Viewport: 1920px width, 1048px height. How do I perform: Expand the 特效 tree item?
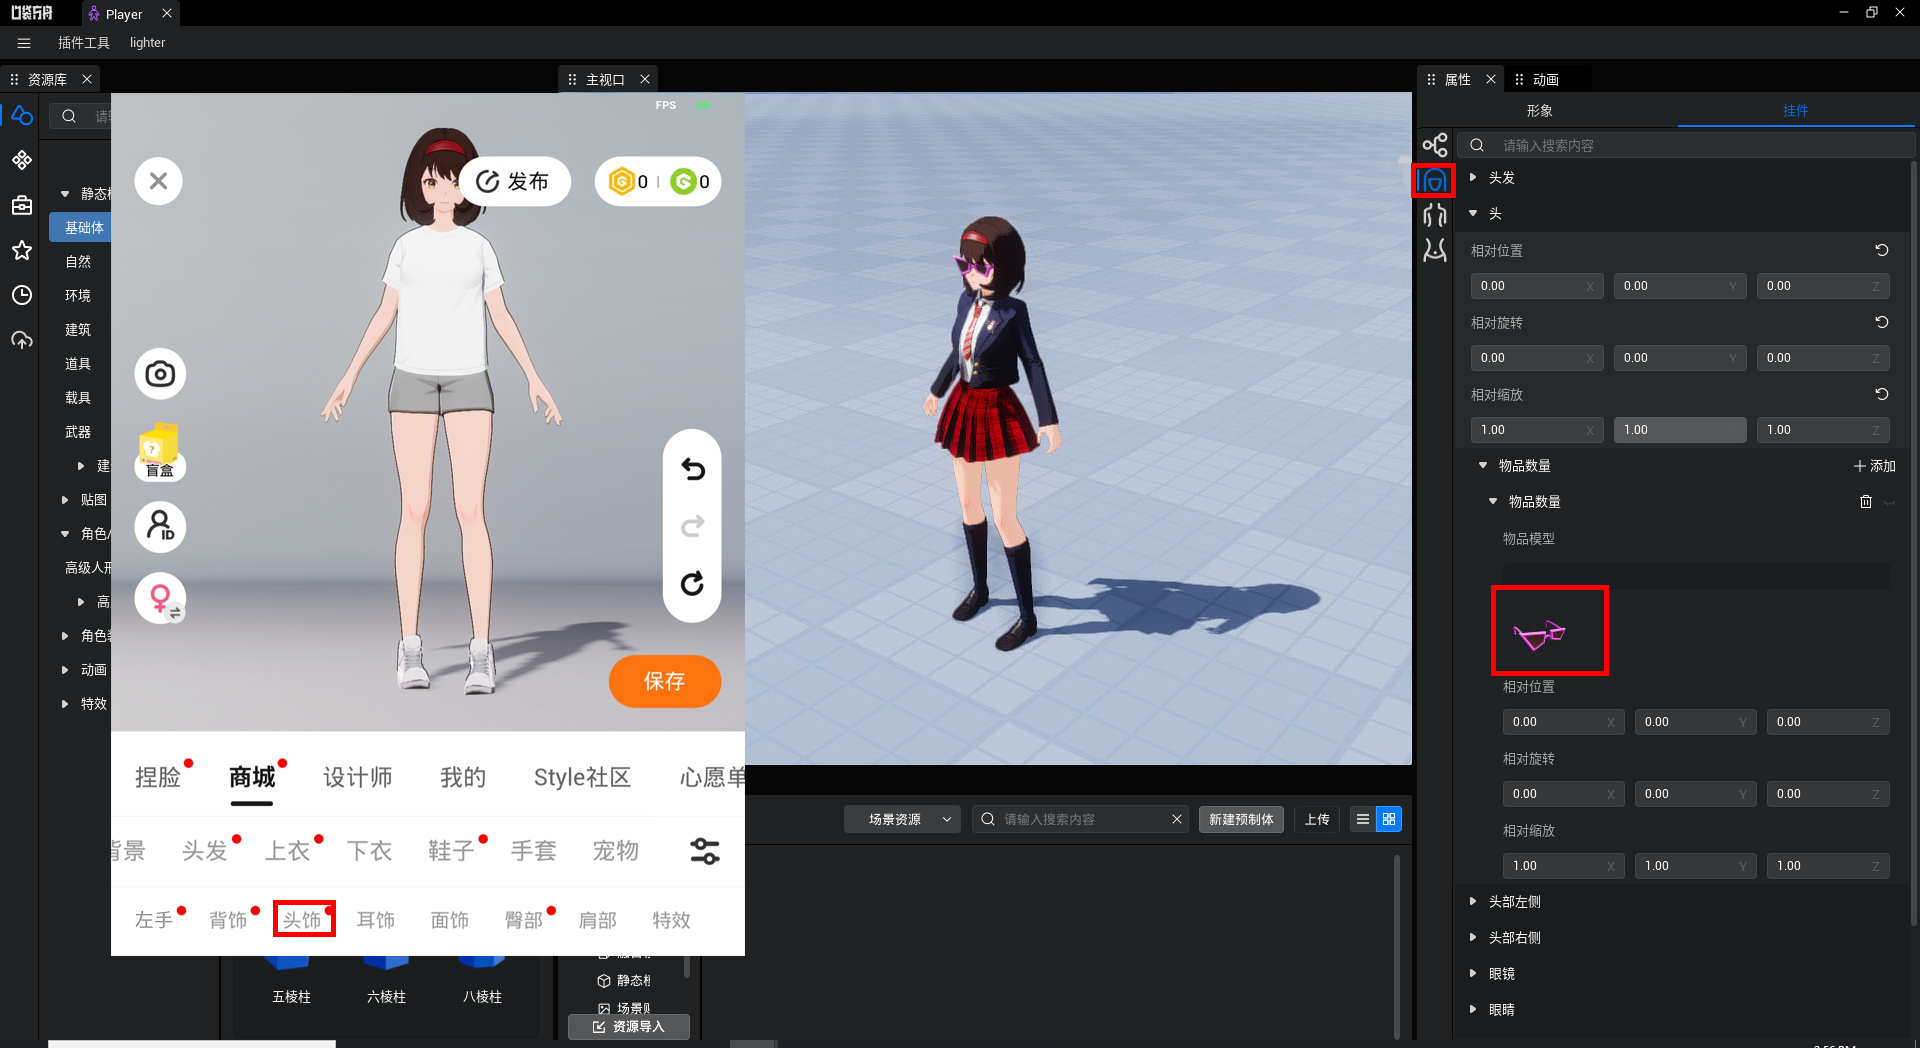click(65, 704)
